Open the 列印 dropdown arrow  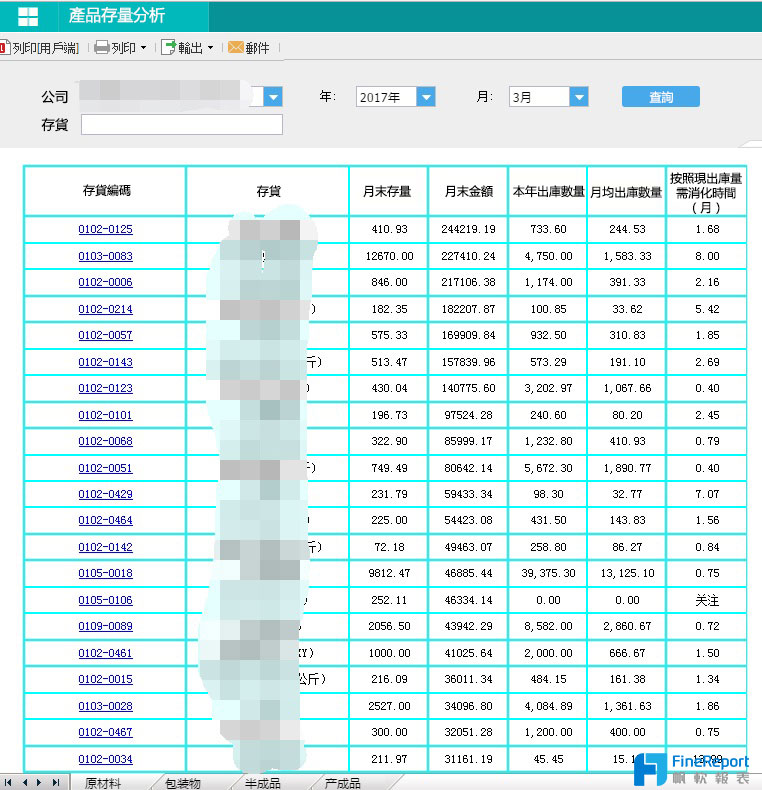click(143, 48)
